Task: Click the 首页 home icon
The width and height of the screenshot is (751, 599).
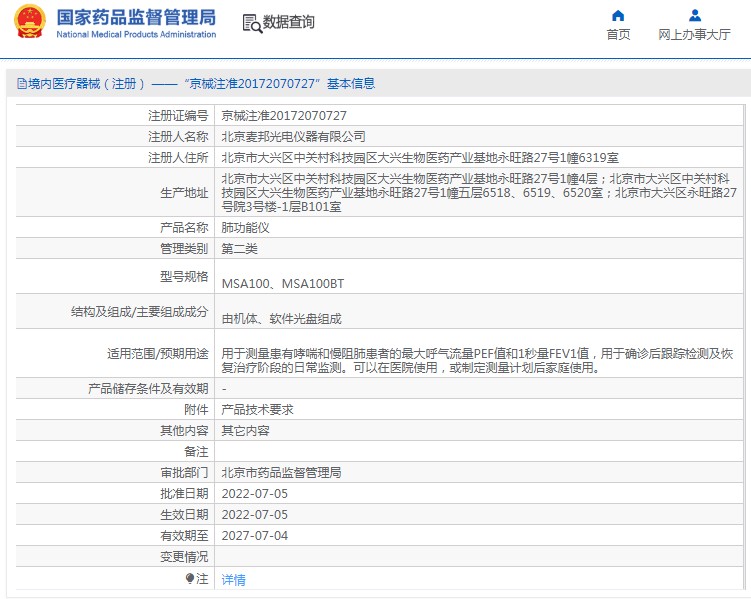Action: 618,16
